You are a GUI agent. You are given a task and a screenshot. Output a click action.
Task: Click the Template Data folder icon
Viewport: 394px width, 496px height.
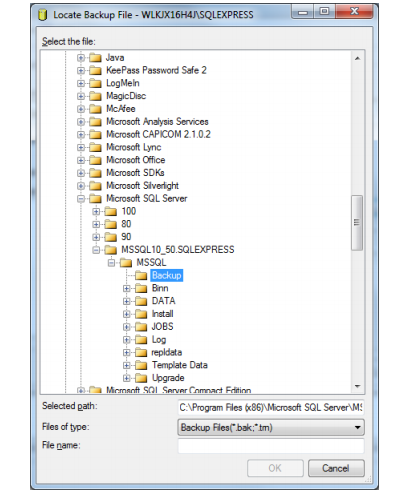point(141,365)
